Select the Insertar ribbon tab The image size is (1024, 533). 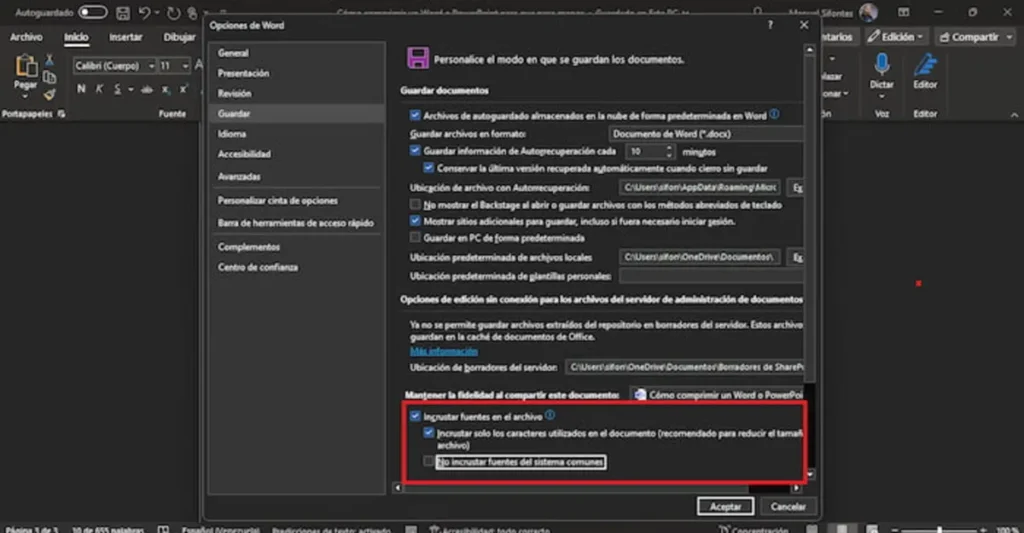click(x=125, y=37)
